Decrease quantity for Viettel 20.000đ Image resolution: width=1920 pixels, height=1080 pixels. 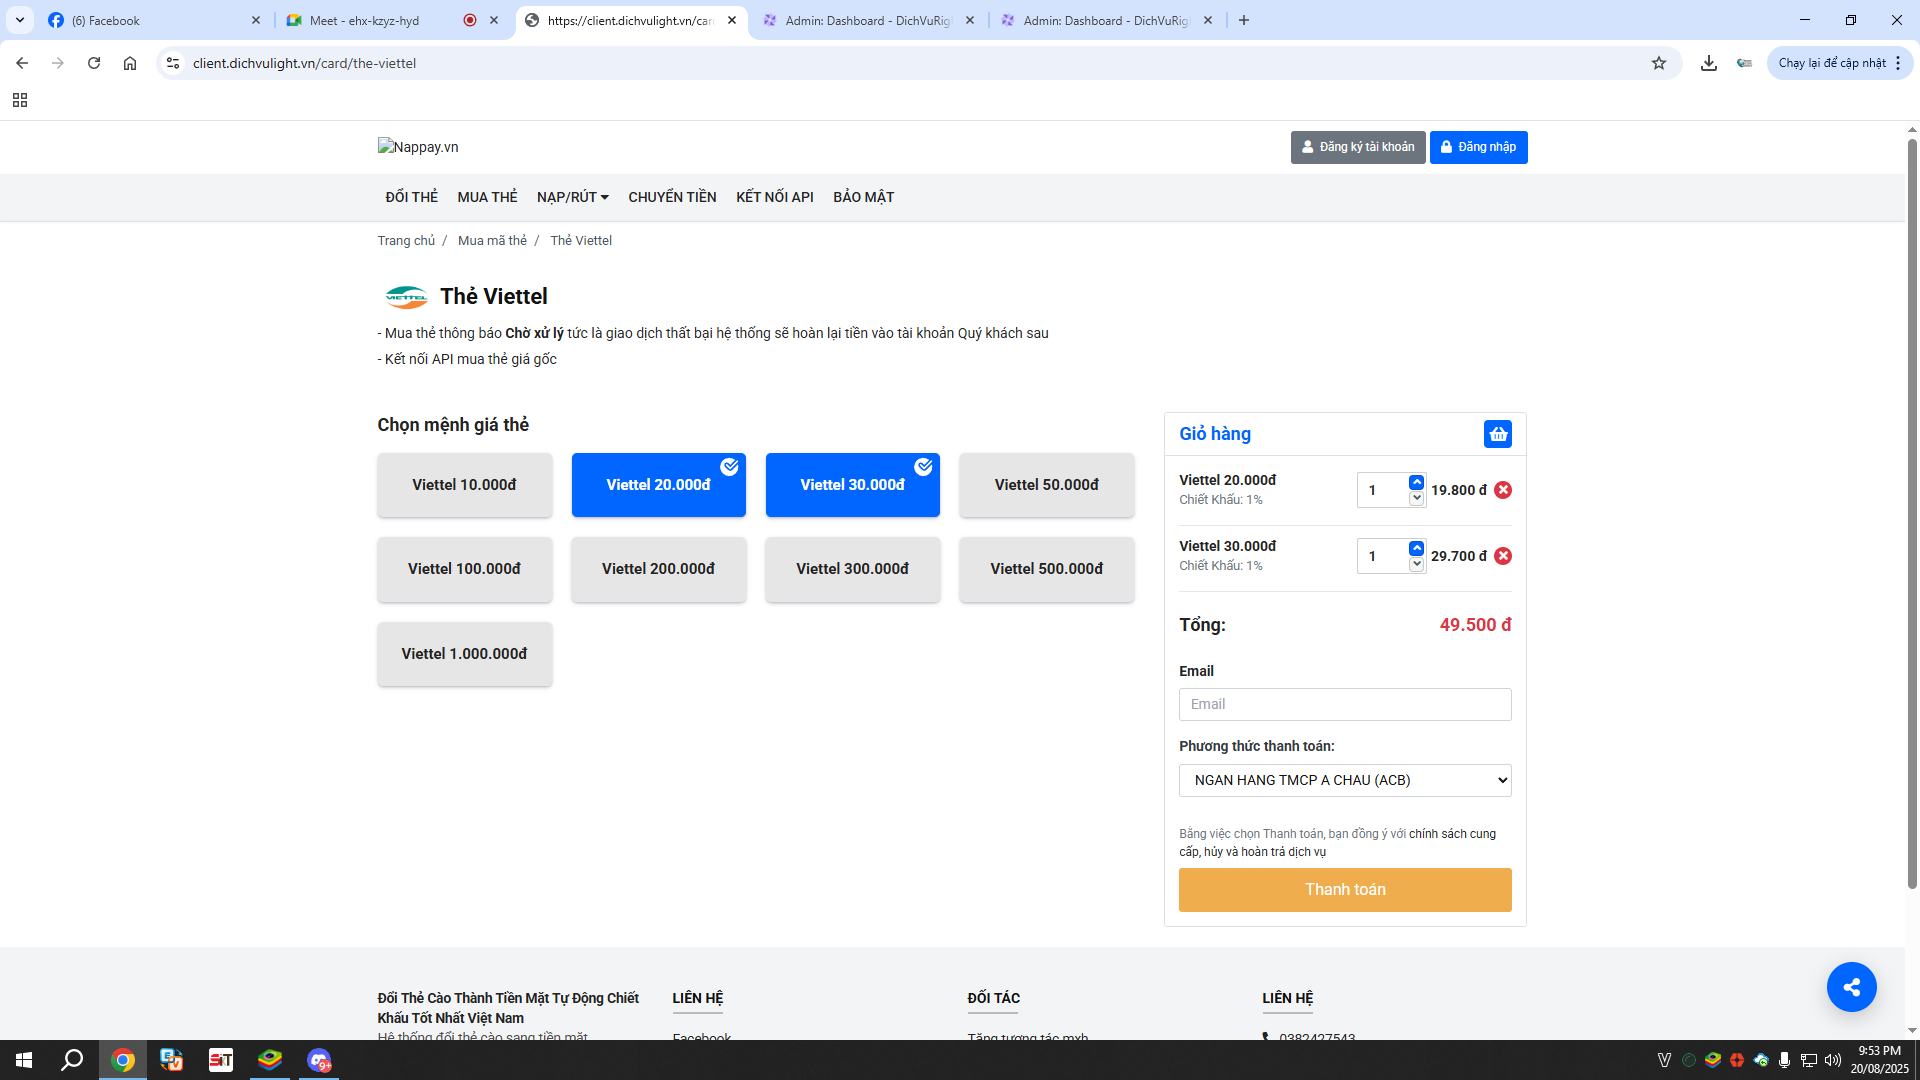1416,498
